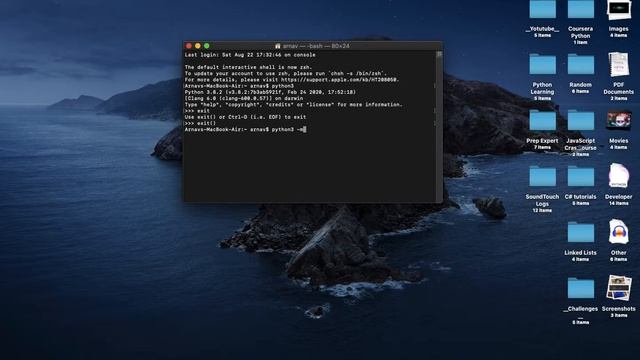Select the Other stack icon

pos(619,233)
